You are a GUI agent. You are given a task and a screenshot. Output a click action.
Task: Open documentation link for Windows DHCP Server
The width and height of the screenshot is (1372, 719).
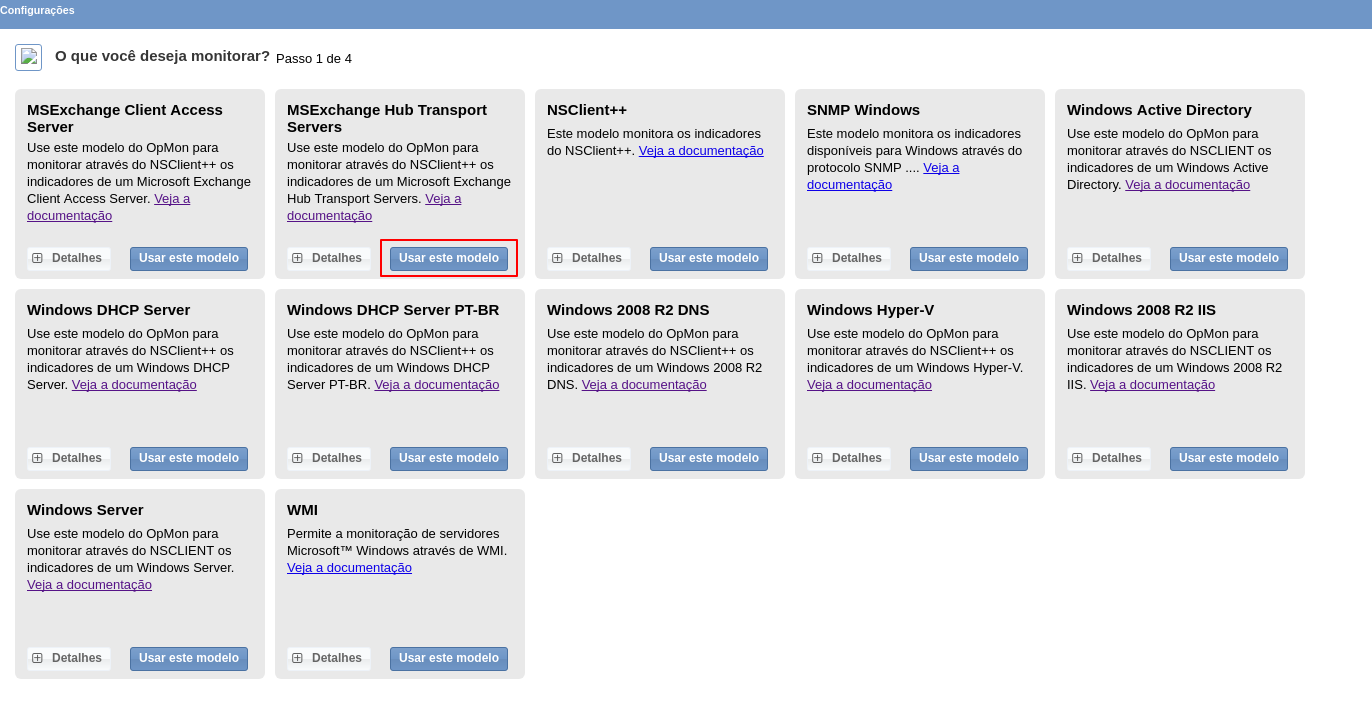pyautogui.click(x=134, y=385)
